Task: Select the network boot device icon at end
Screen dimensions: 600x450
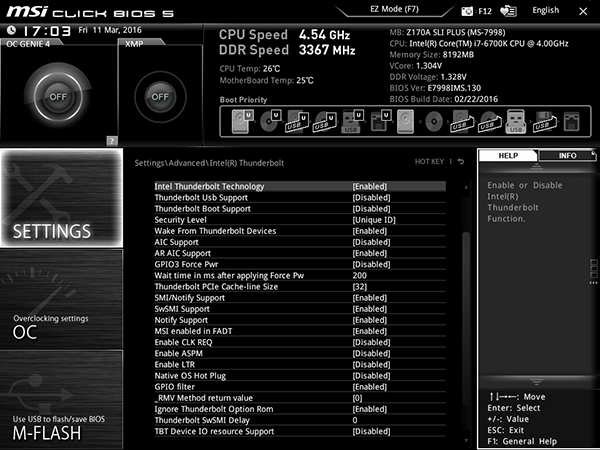Action: 571,121
